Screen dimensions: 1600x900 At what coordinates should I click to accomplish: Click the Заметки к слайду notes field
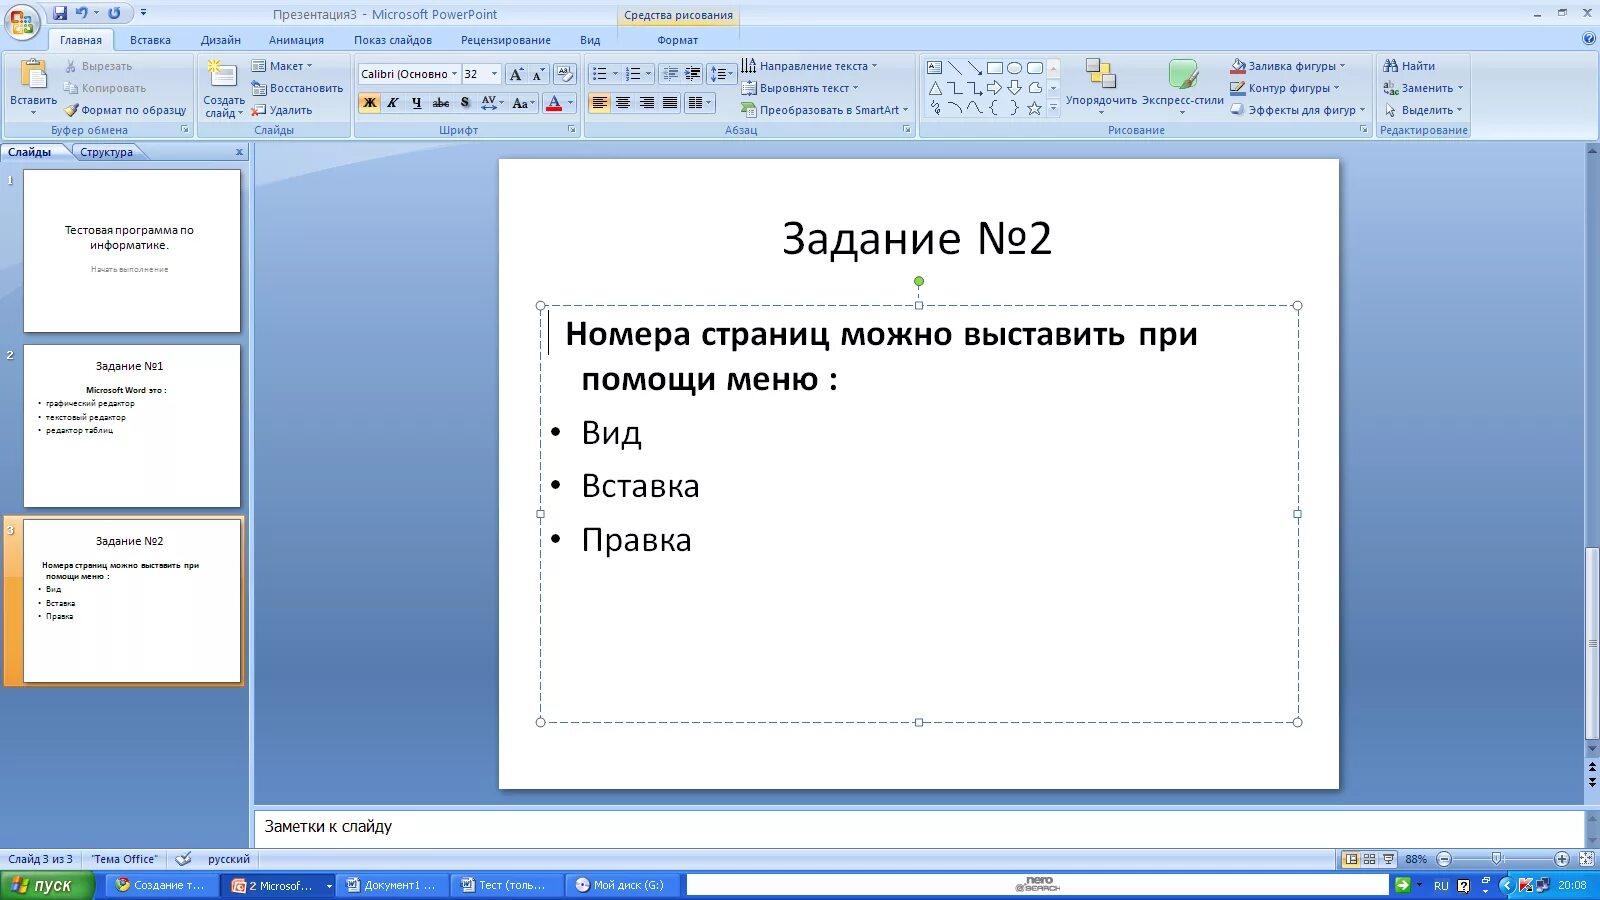tap(918, 827)
